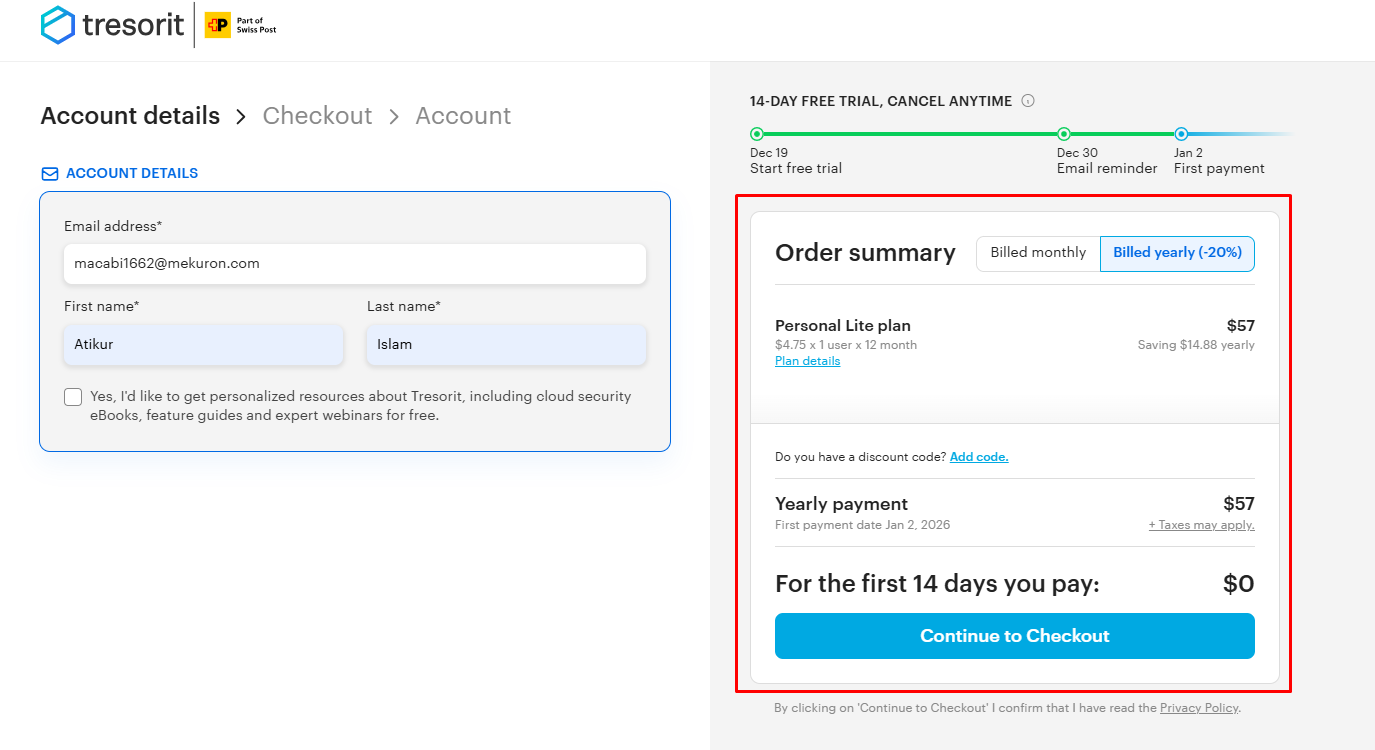Image resolution: width=1375 pixels, height=750 pixels.
Task: Click the First payment timeline dot
Action: tap(1181, 134)
